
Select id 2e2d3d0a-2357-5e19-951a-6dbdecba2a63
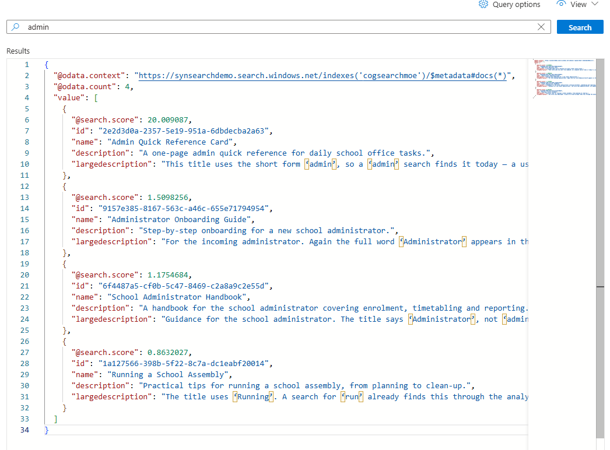point(183,131)
